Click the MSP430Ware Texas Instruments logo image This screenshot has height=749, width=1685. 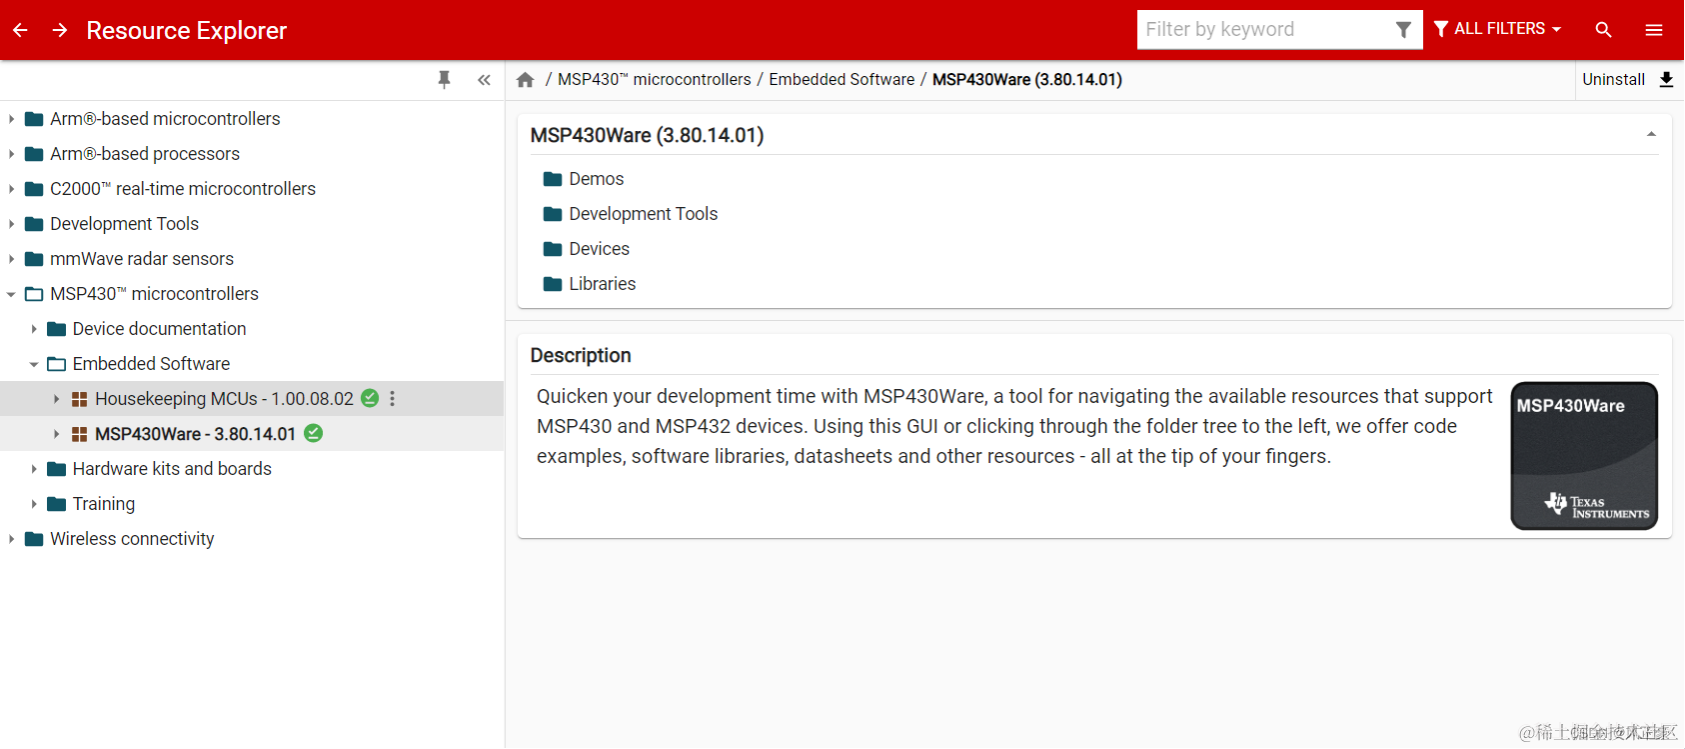[1584, 456]
